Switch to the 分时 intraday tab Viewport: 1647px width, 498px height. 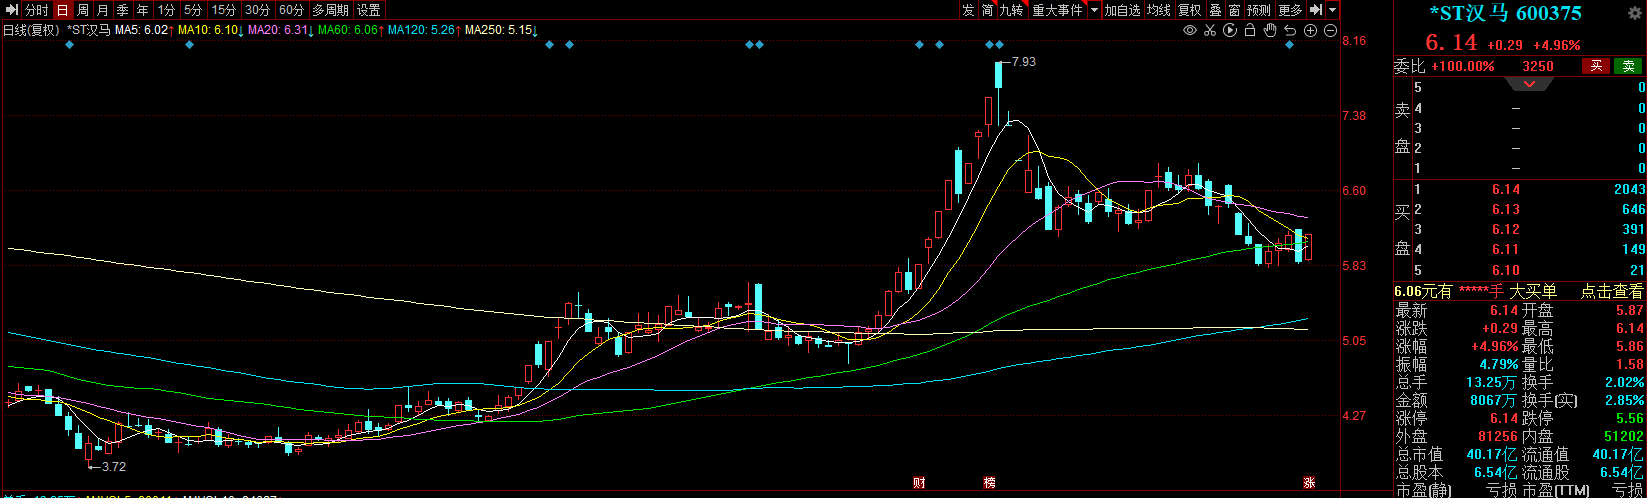37,10
